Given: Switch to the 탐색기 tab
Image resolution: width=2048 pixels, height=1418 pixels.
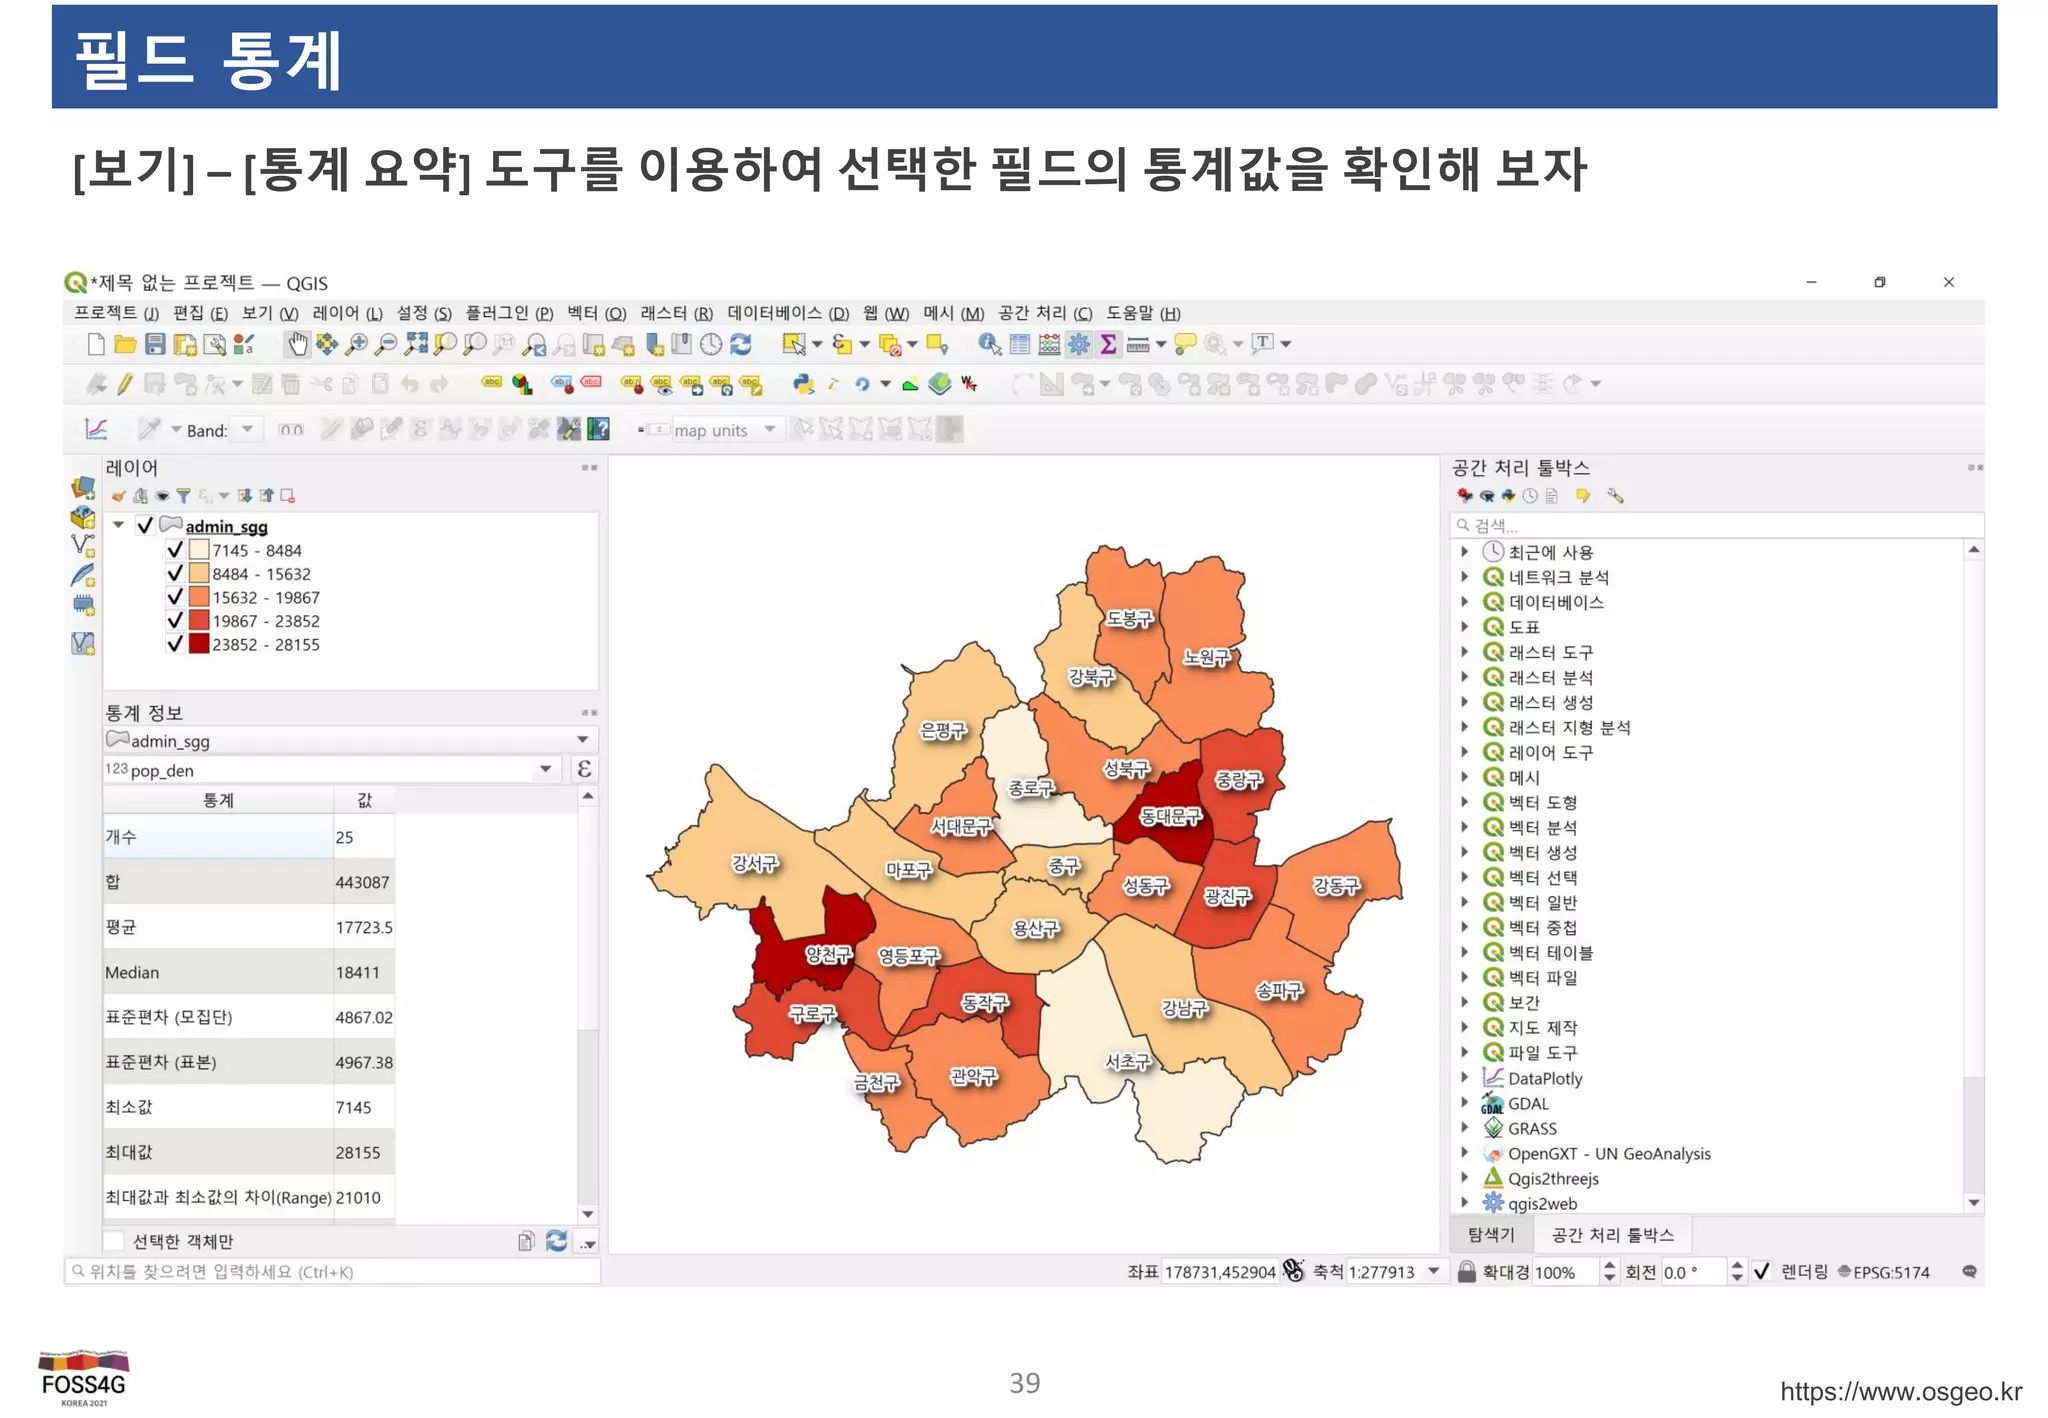Looking at the screenshot, I should pyautogui.click(x=1491, y=1235).
